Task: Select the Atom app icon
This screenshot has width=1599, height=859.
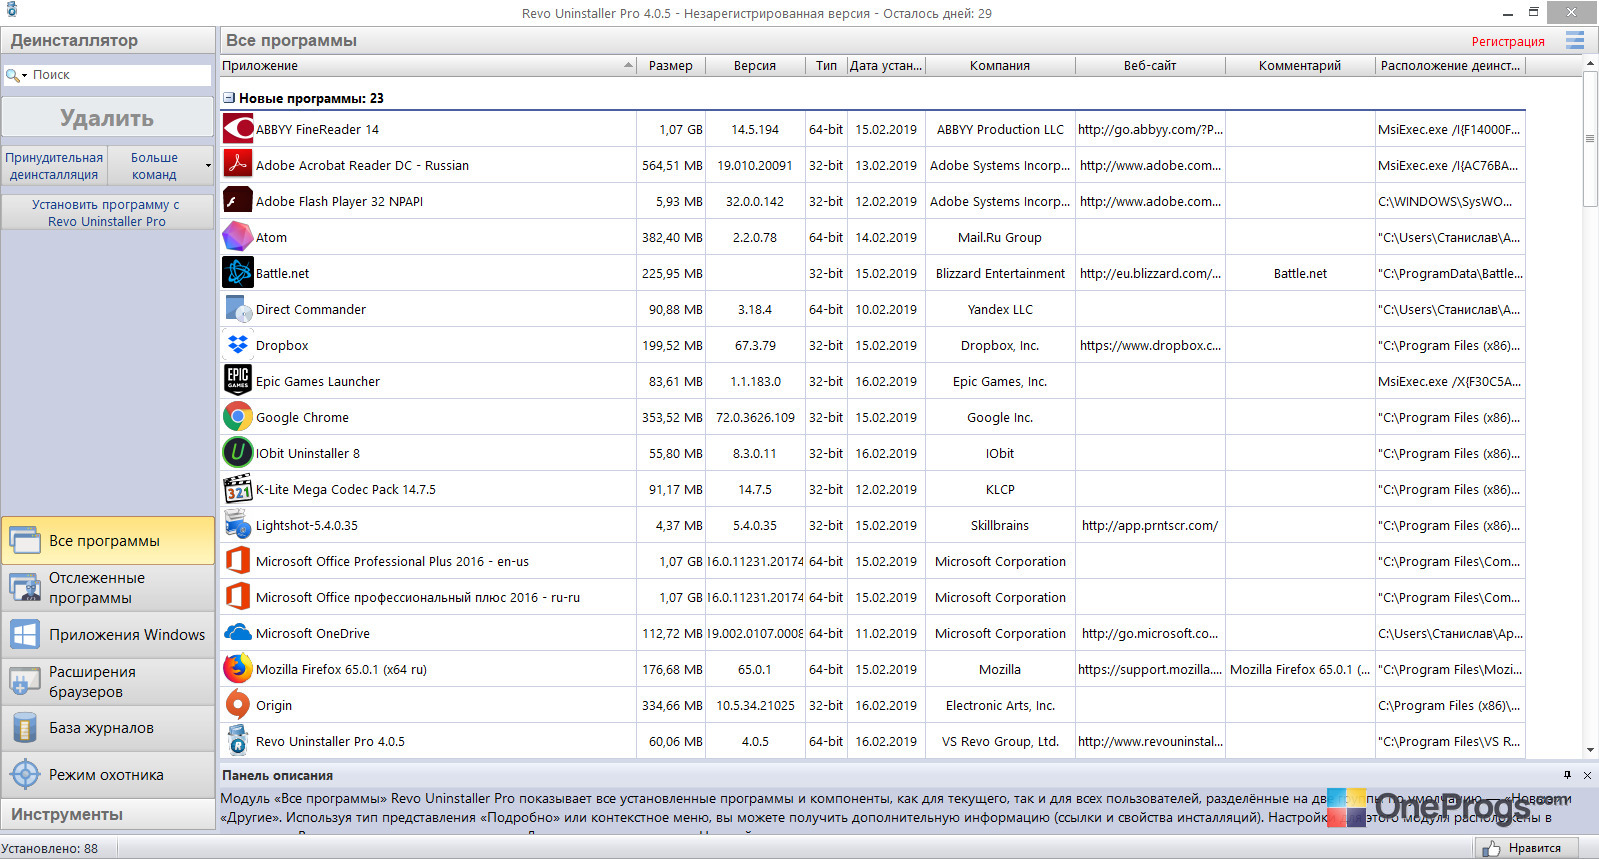Action: click(238, 237)
